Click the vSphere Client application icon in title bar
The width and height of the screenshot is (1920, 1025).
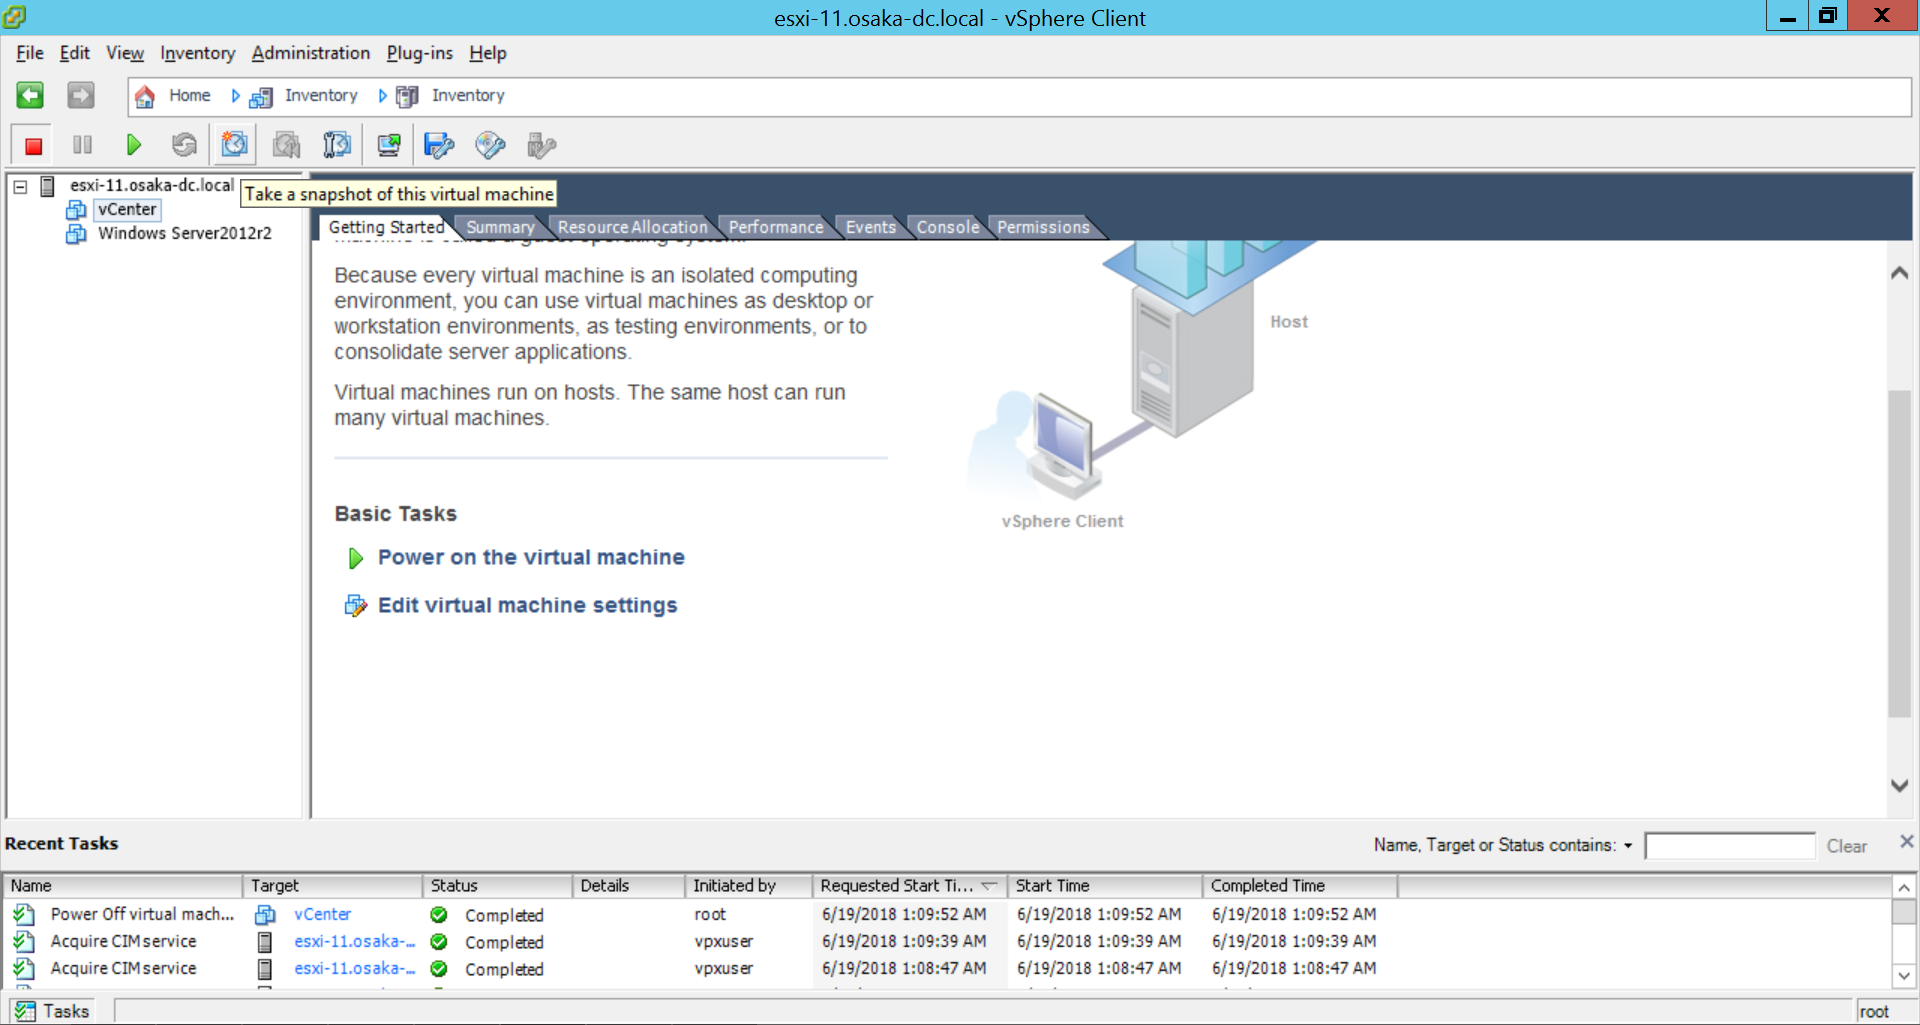tap(14, 17)
